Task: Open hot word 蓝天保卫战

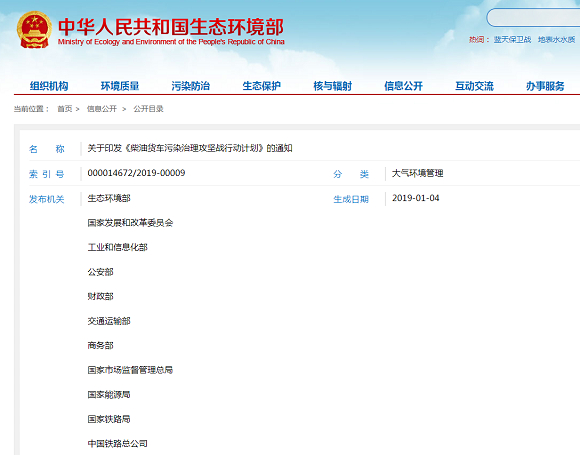Action: tap(512, 40)
